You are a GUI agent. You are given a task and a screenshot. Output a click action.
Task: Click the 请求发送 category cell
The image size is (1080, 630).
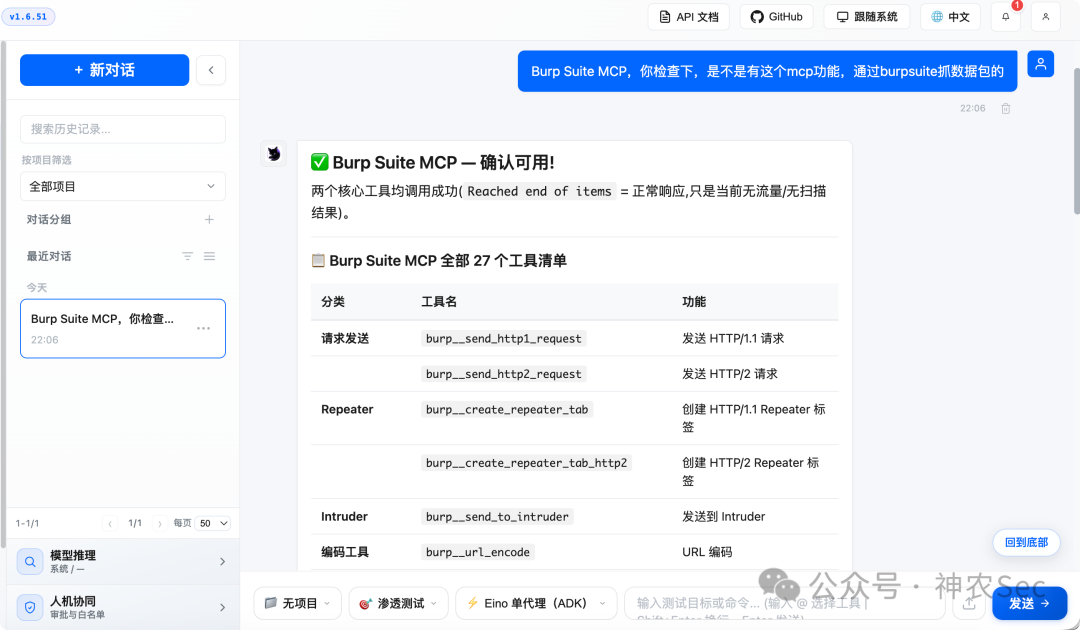click(345, 339)
